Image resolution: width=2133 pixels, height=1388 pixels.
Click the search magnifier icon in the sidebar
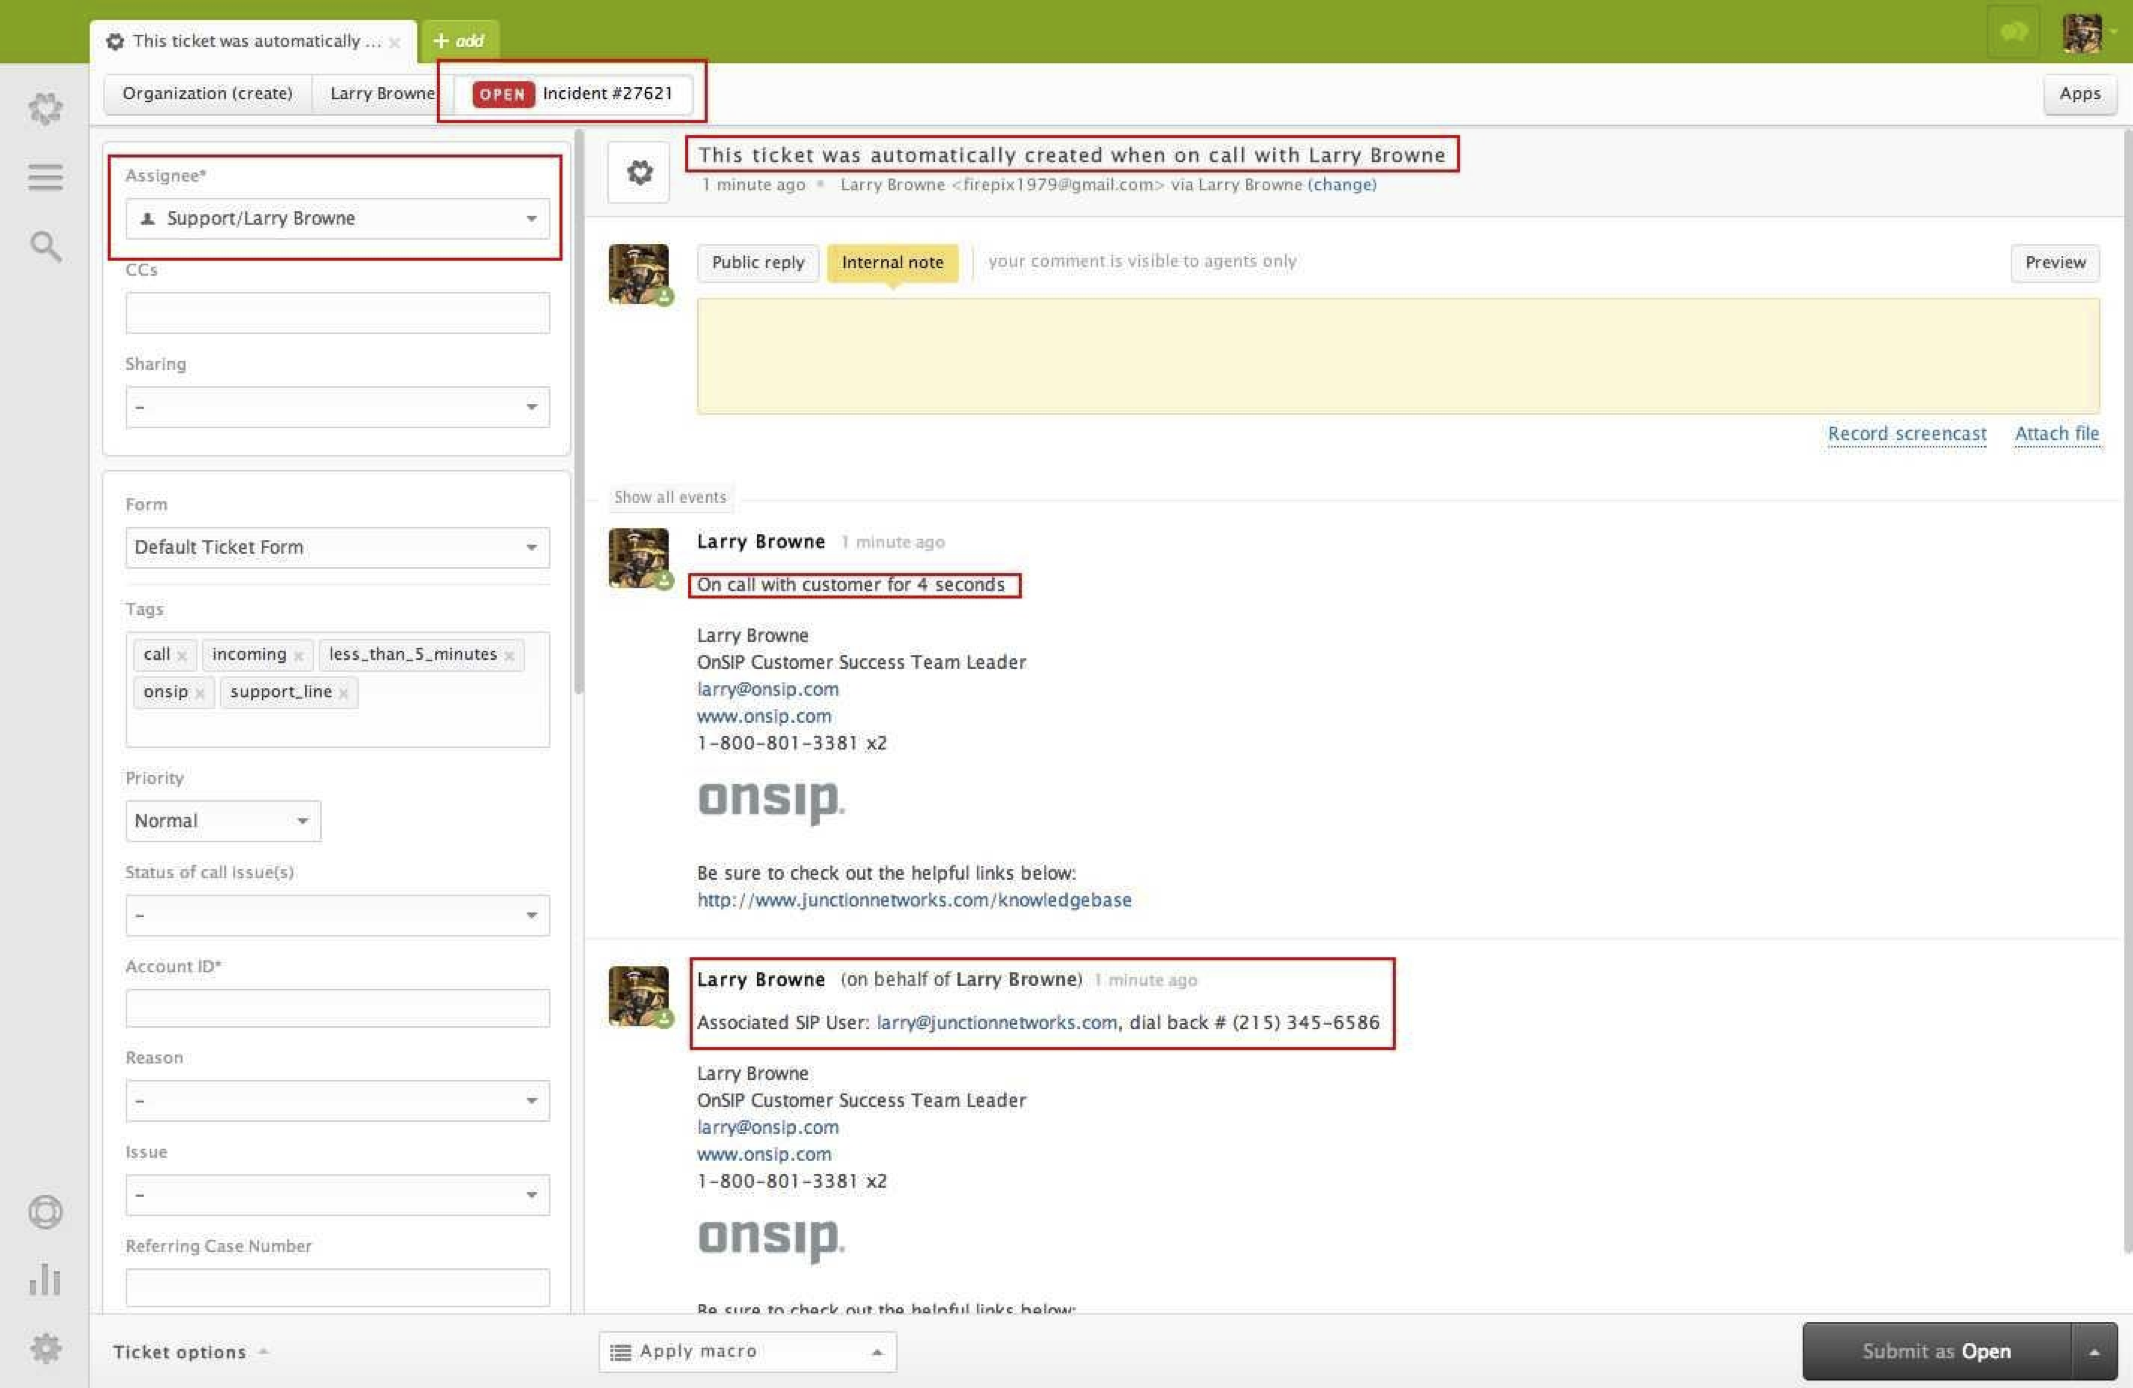(x=45, y=246)
